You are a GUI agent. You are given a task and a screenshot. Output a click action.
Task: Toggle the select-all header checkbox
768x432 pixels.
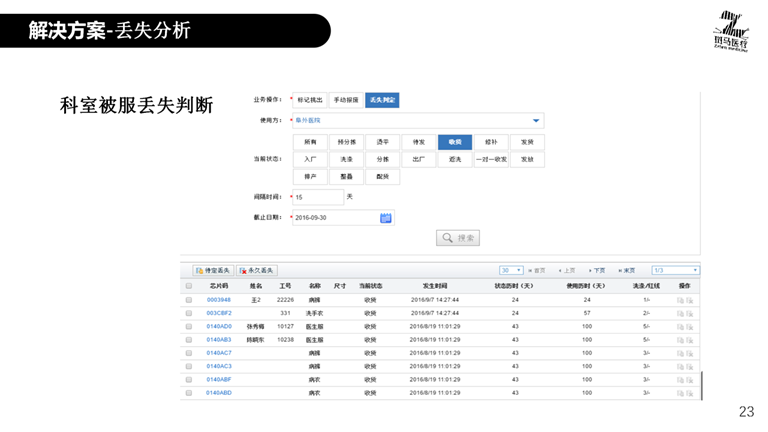[x=189, y=286]
